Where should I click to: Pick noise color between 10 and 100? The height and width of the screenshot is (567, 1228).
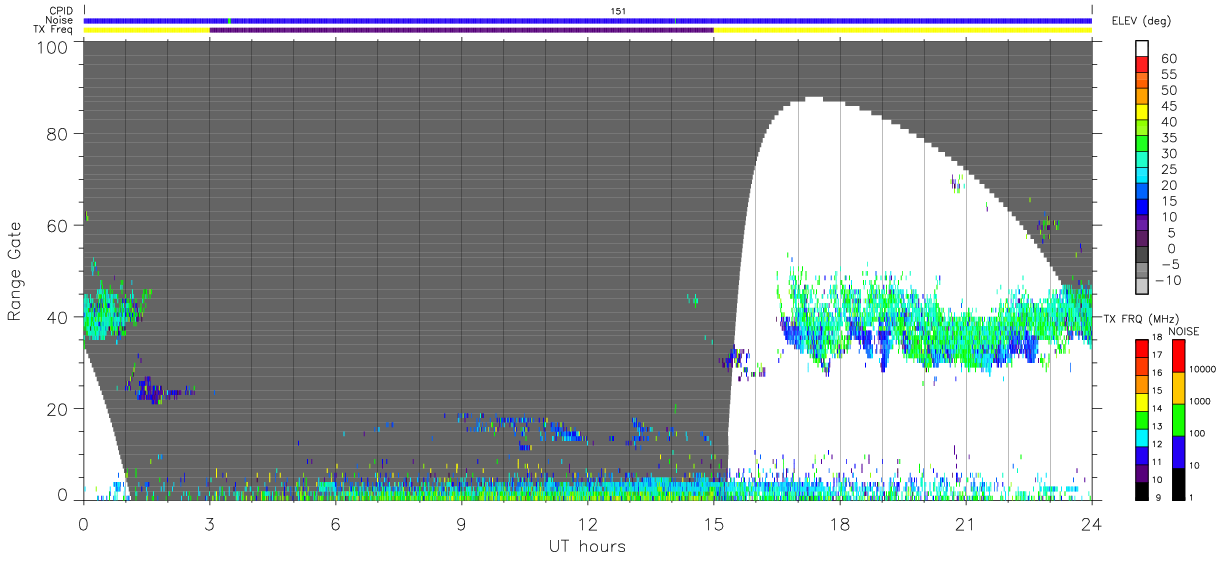tap(1178, 452)
